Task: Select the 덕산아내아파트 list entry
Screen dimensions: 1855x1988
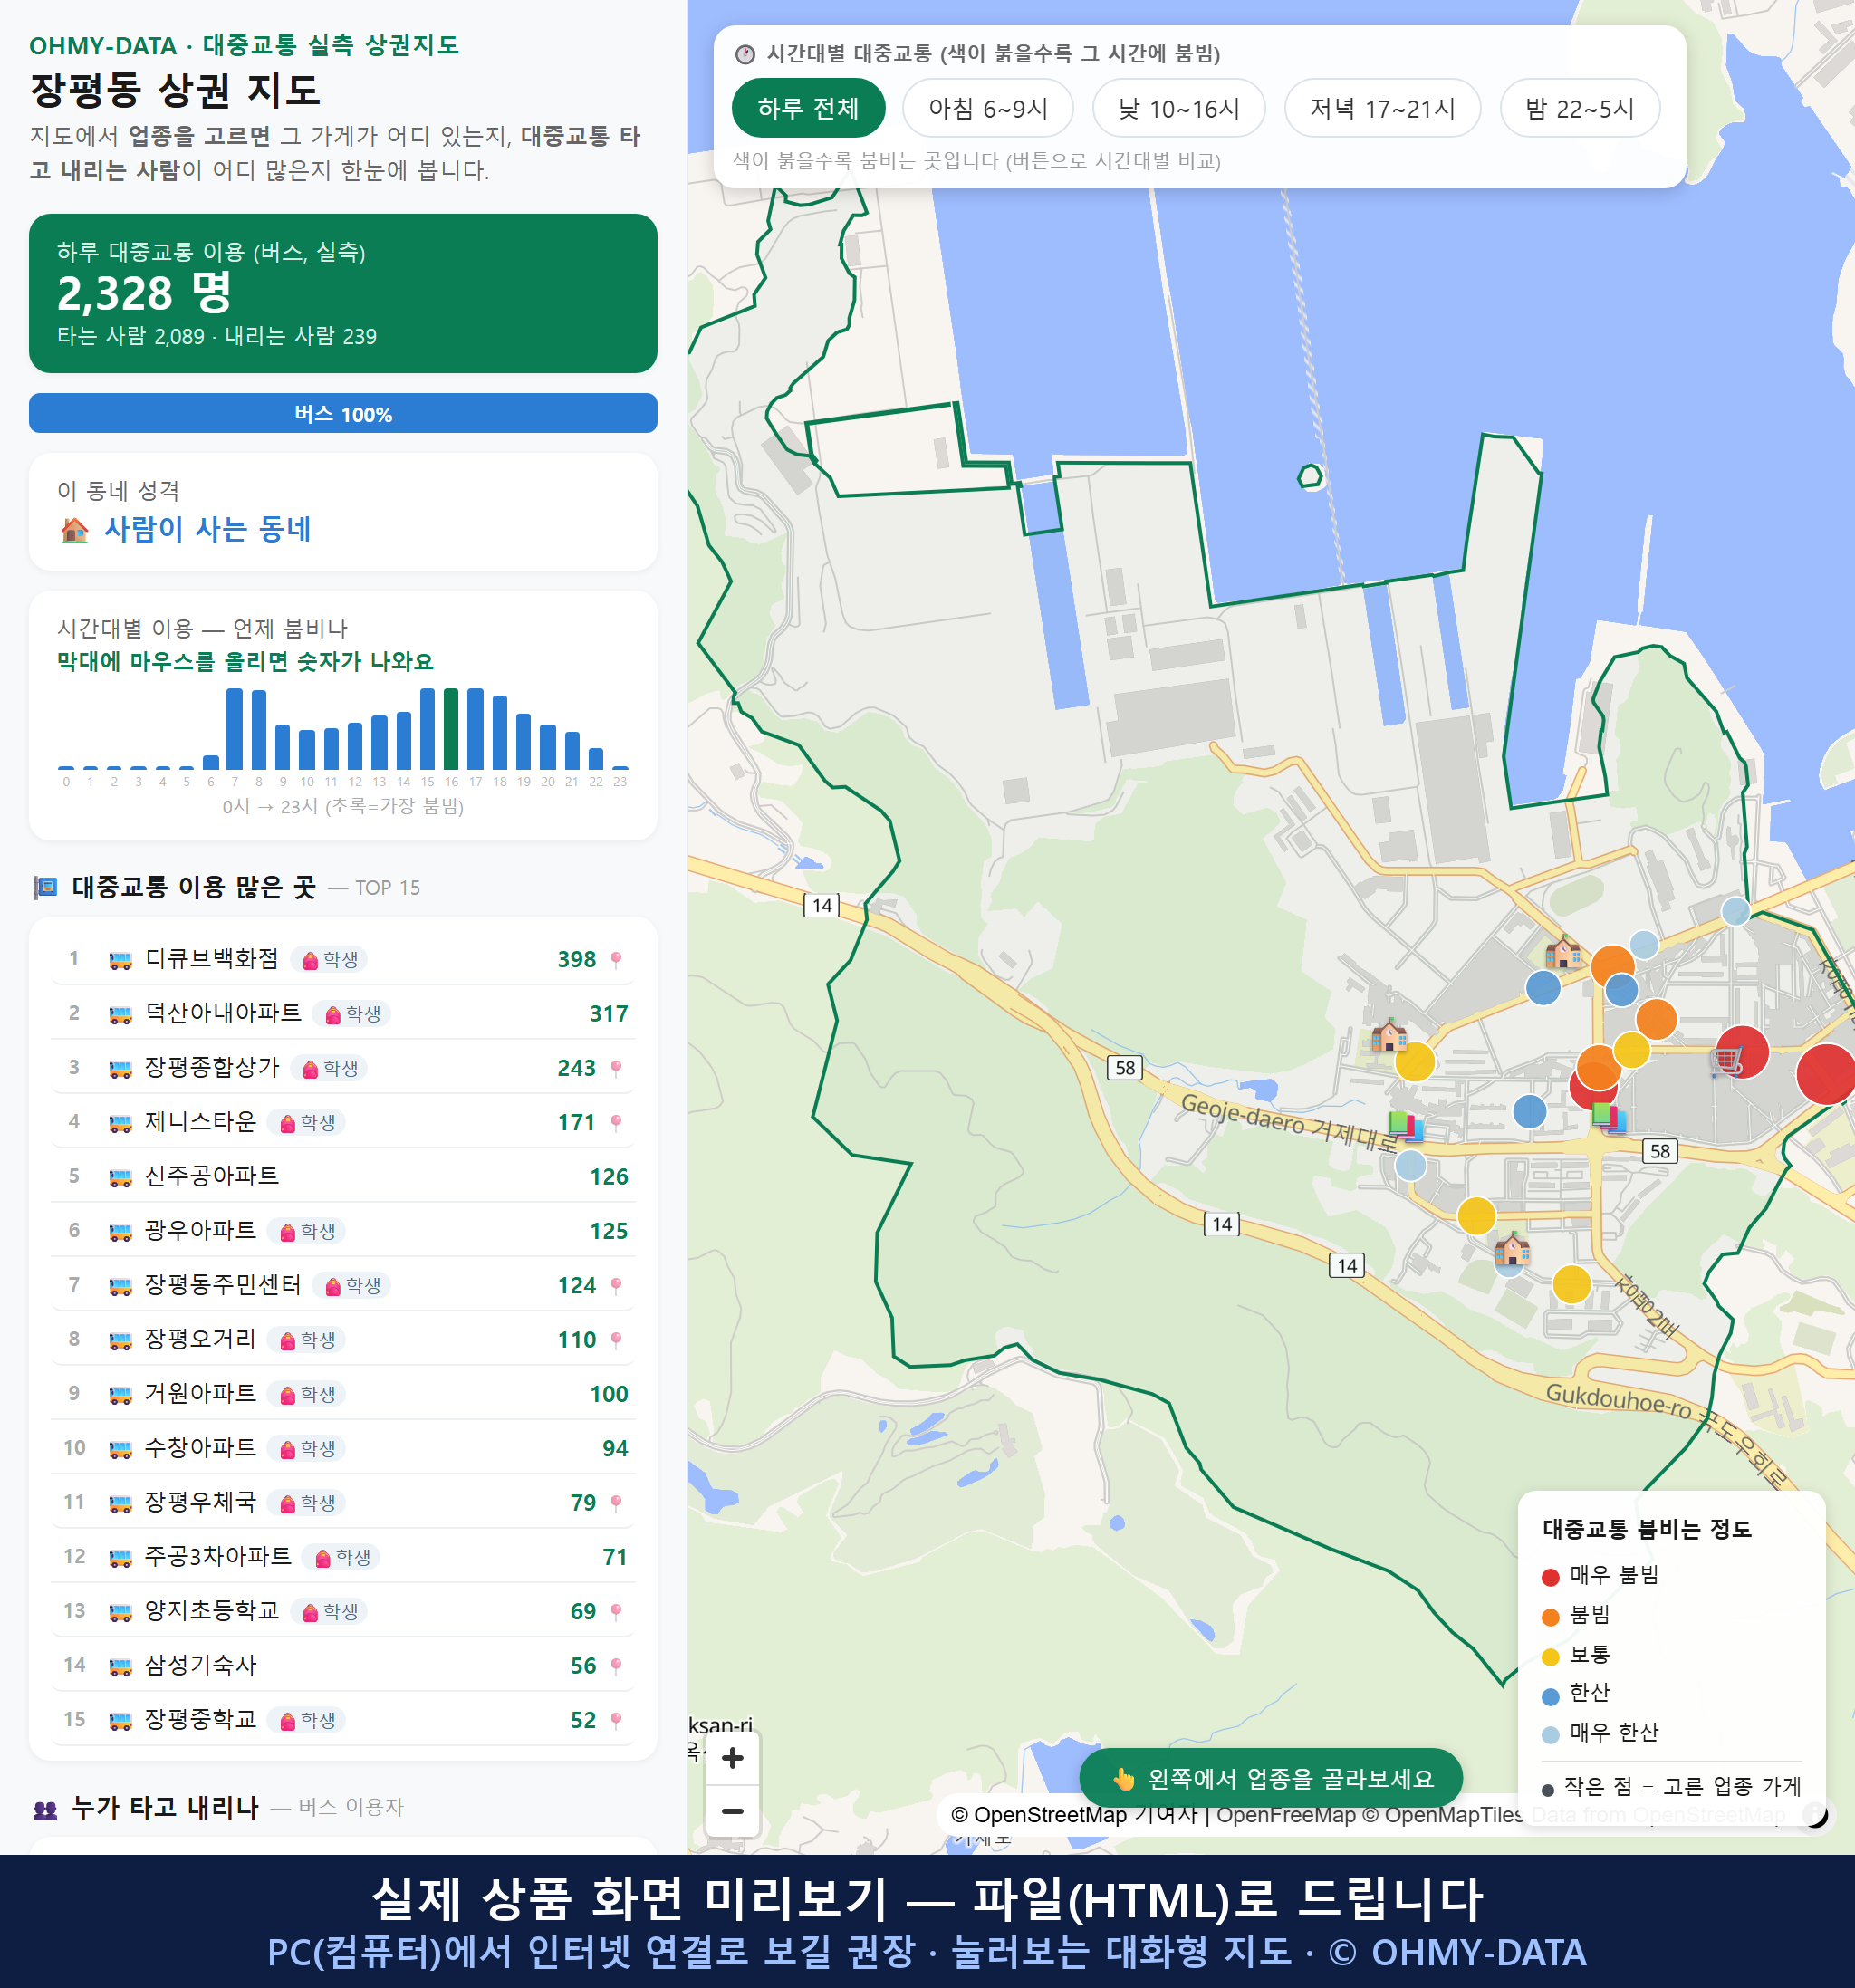Action: 343,1014
